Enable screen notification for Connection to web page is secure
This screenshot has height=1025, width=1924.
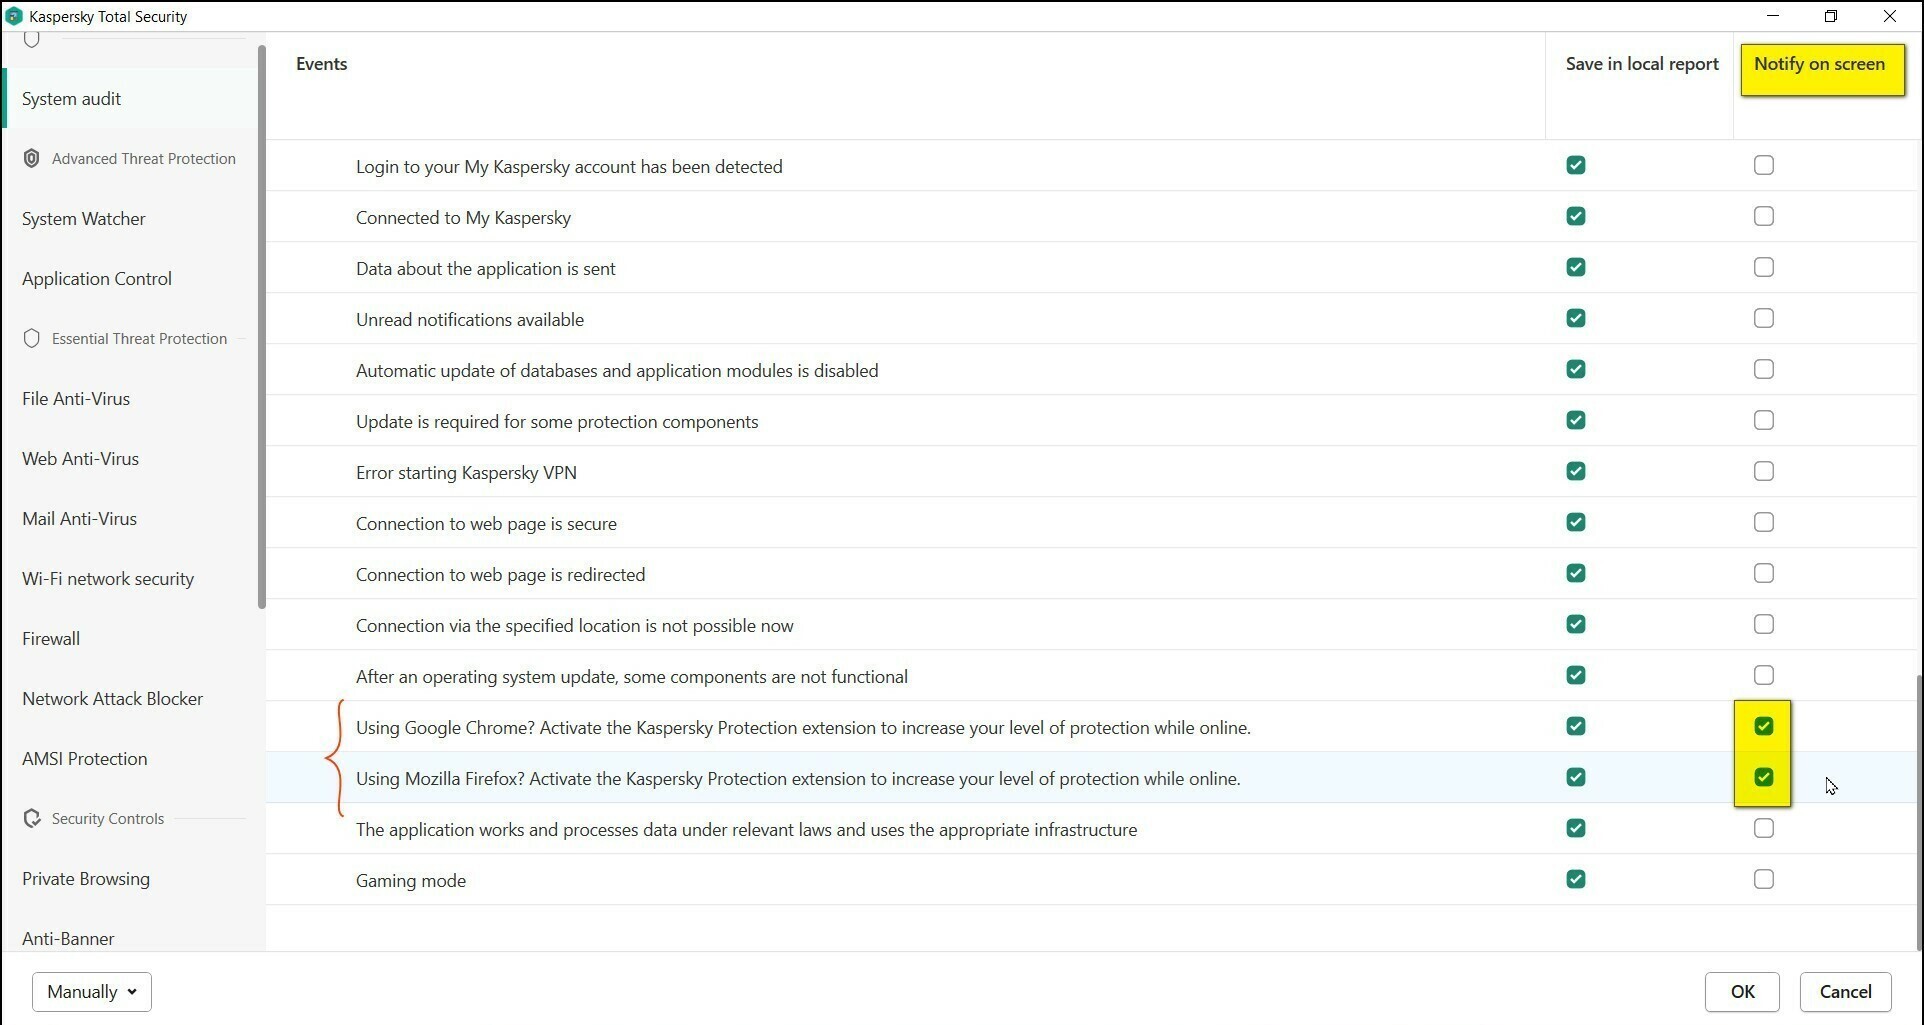coord(1764,522)
